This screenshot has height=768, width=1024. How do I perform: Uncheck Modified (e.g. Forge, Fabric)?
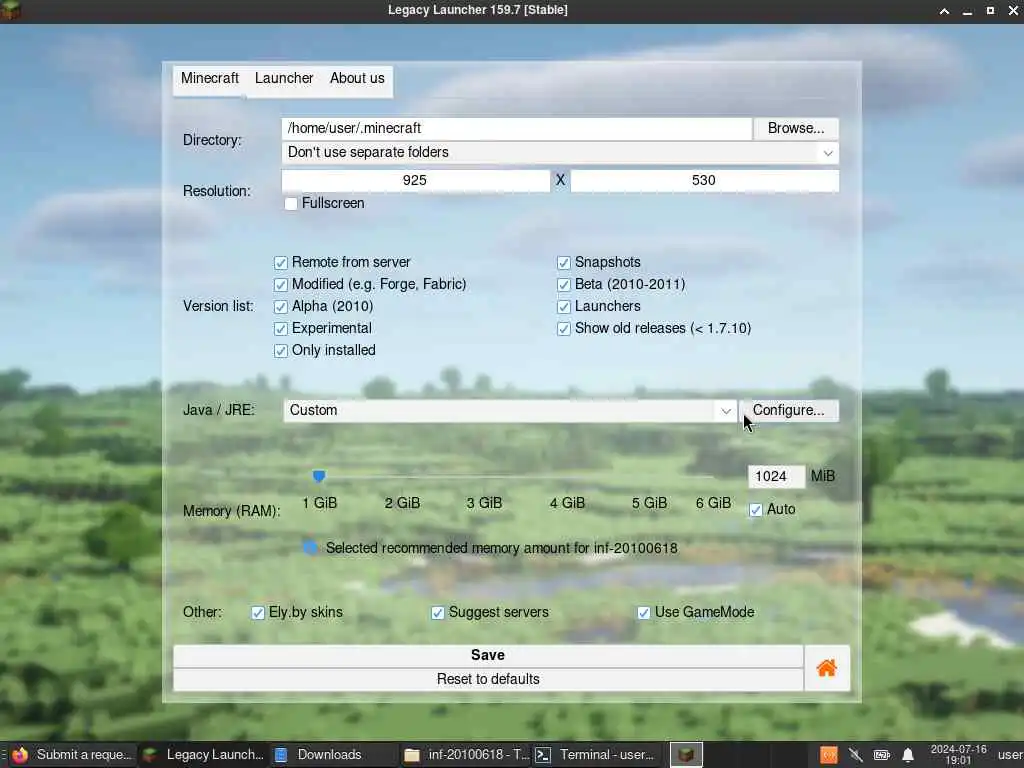click(281, 285)
